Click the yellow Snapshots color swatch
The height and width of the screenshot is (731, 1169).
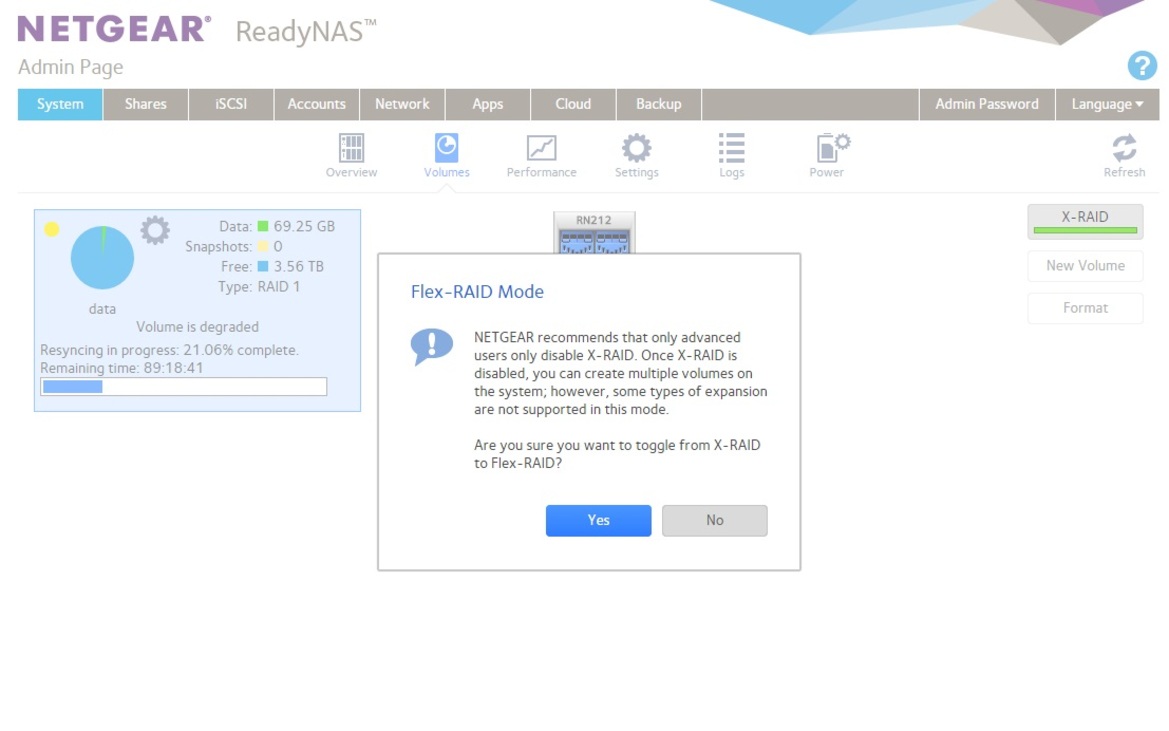tap(263, 246)
